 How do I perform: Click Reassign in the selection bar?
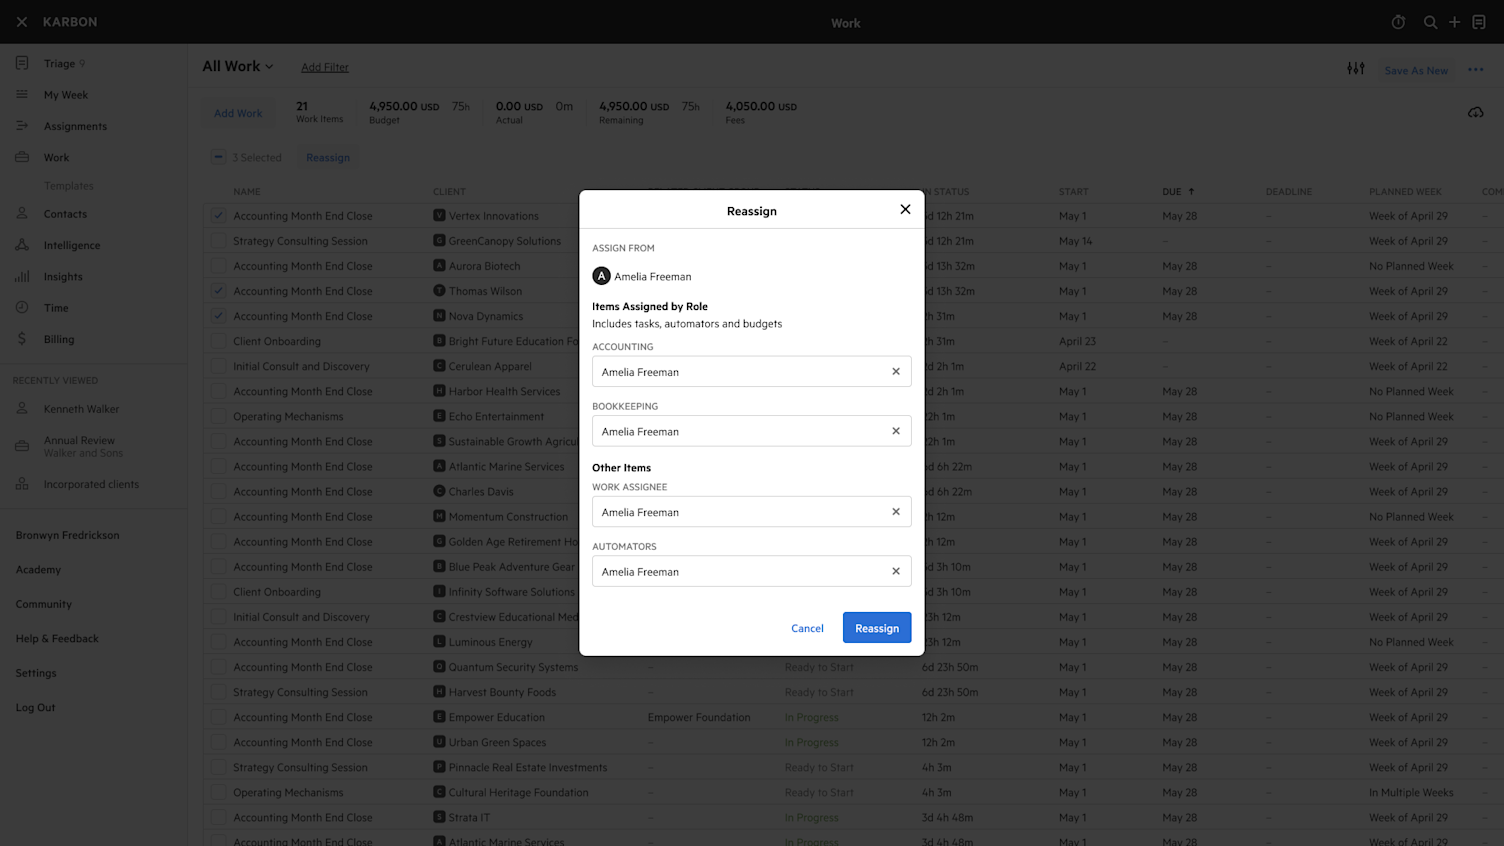[x=328, y=157]
